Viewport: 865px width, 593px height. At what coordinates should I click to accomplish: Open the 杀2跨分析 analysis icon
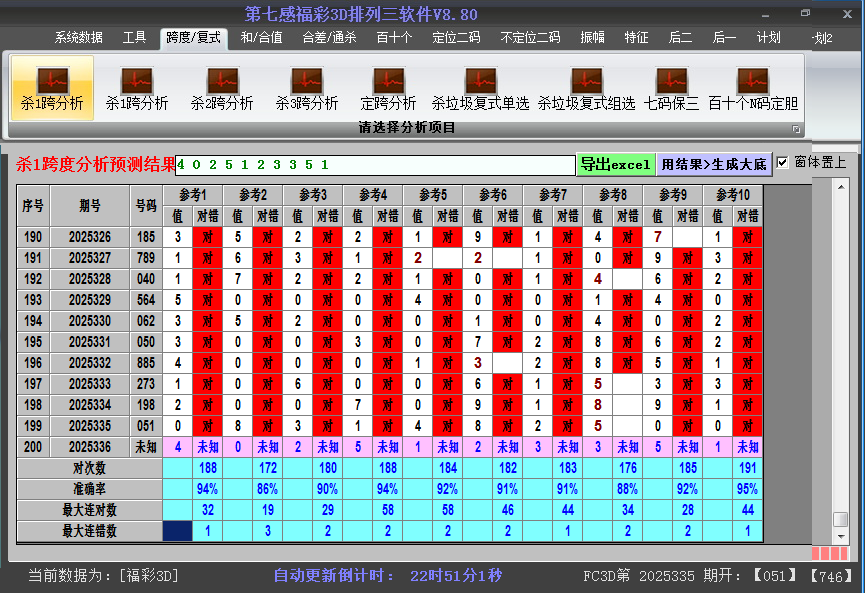[222, 88]
